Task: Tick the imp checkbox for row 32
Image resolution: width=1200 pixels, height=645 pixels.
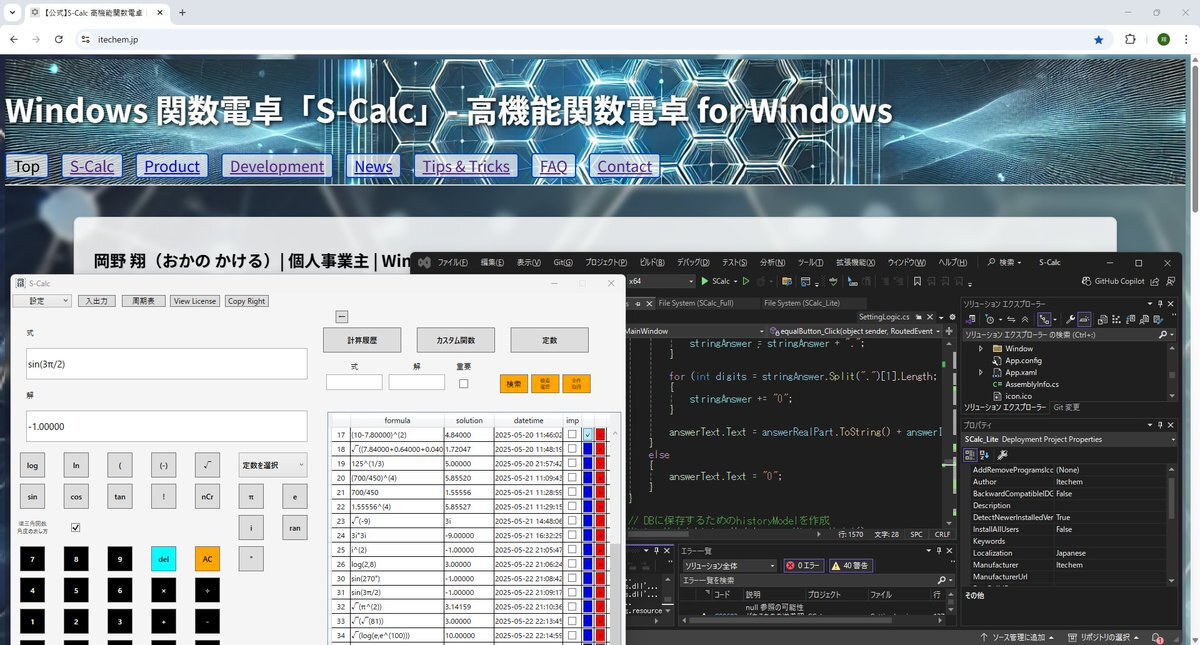Action: 572,606
